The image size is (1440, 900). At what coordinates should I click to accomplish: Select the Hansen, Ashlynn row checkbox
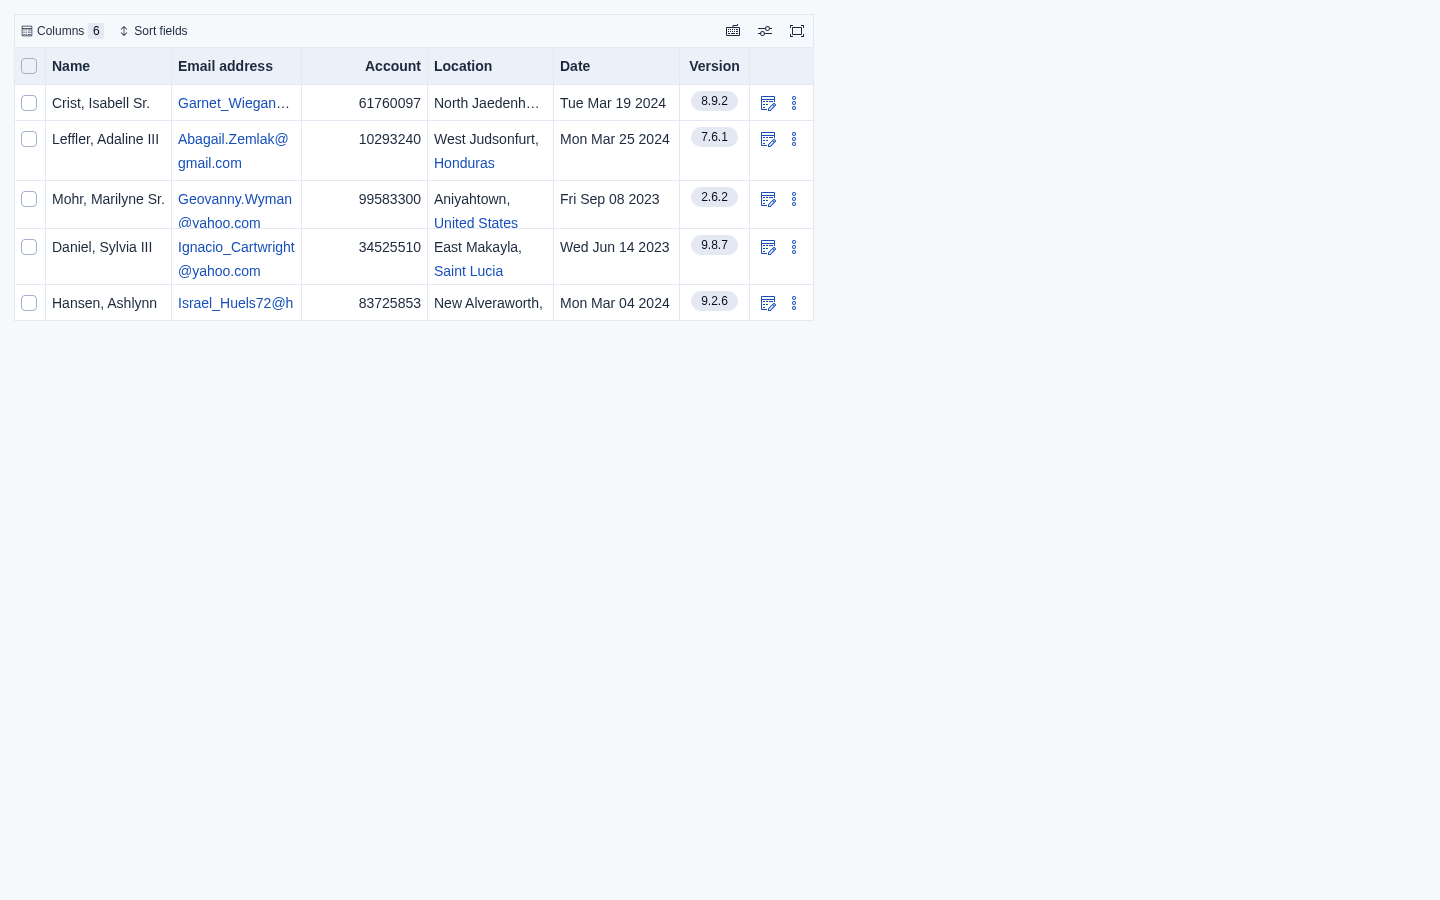(x=29, y=303)
